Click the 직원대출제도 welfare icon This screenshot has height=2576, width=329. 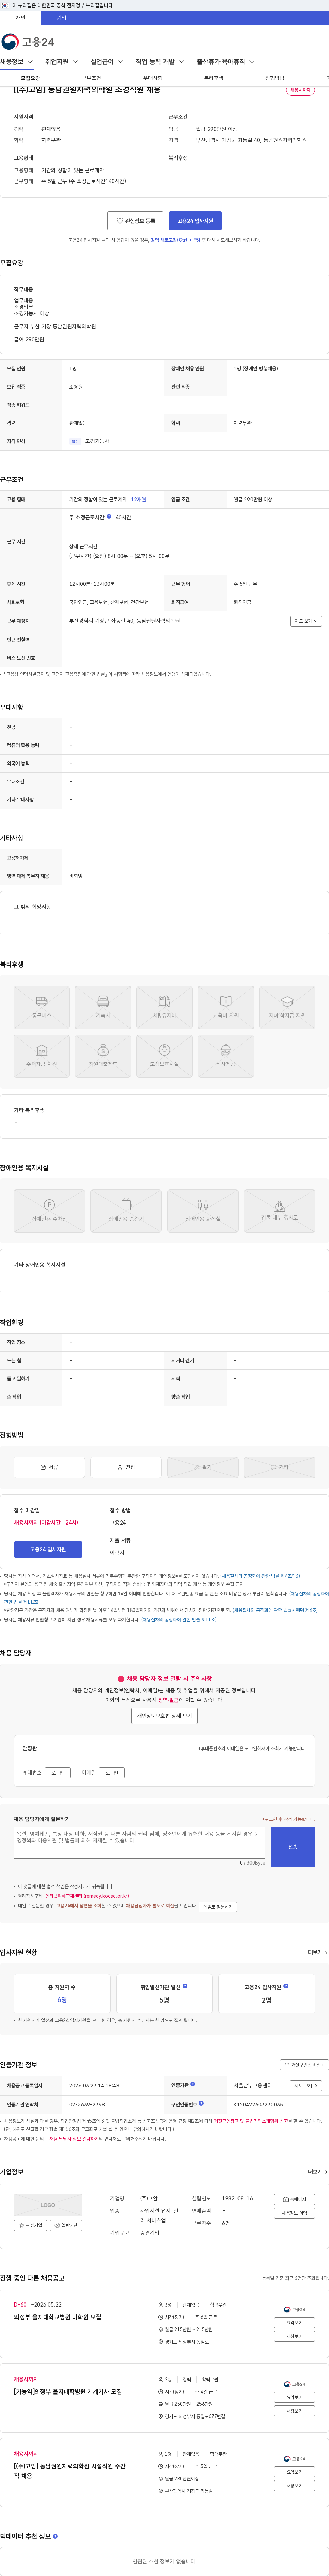tap(103, 1056)
